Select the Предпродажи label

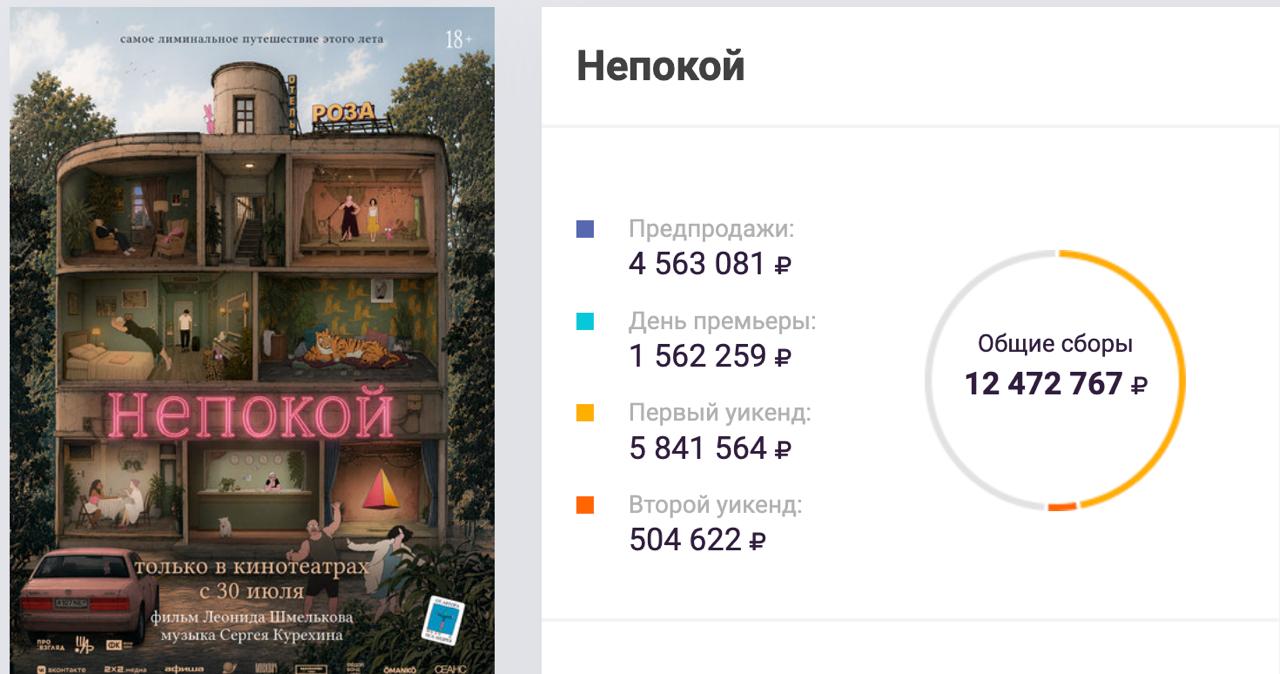coord(711,229)
